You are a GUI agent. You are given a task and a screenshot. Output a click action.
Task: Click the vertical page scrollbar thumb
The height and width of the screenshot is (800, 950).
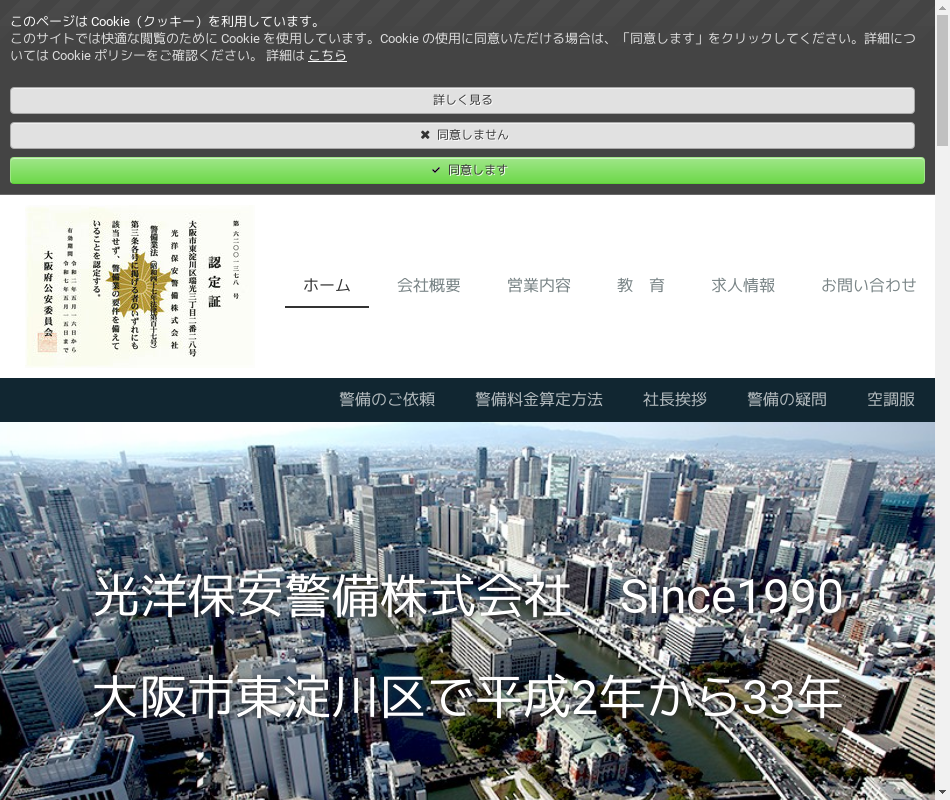pos(942,79)
